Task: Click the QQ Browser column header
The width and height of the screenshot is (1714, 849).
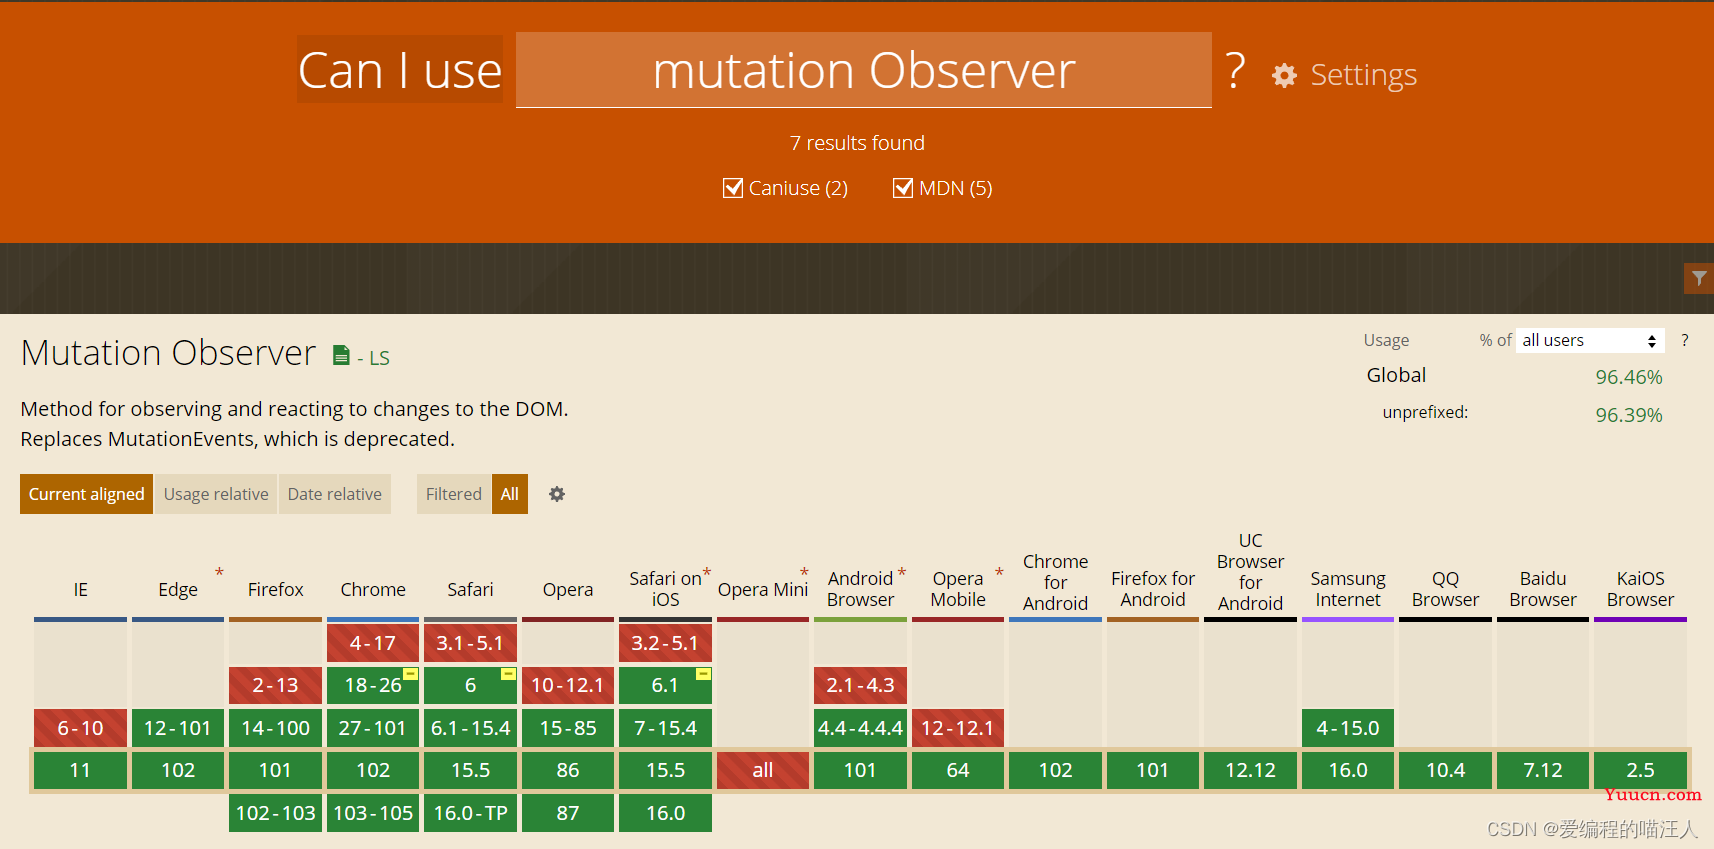Action: [x=1445, y=589]
